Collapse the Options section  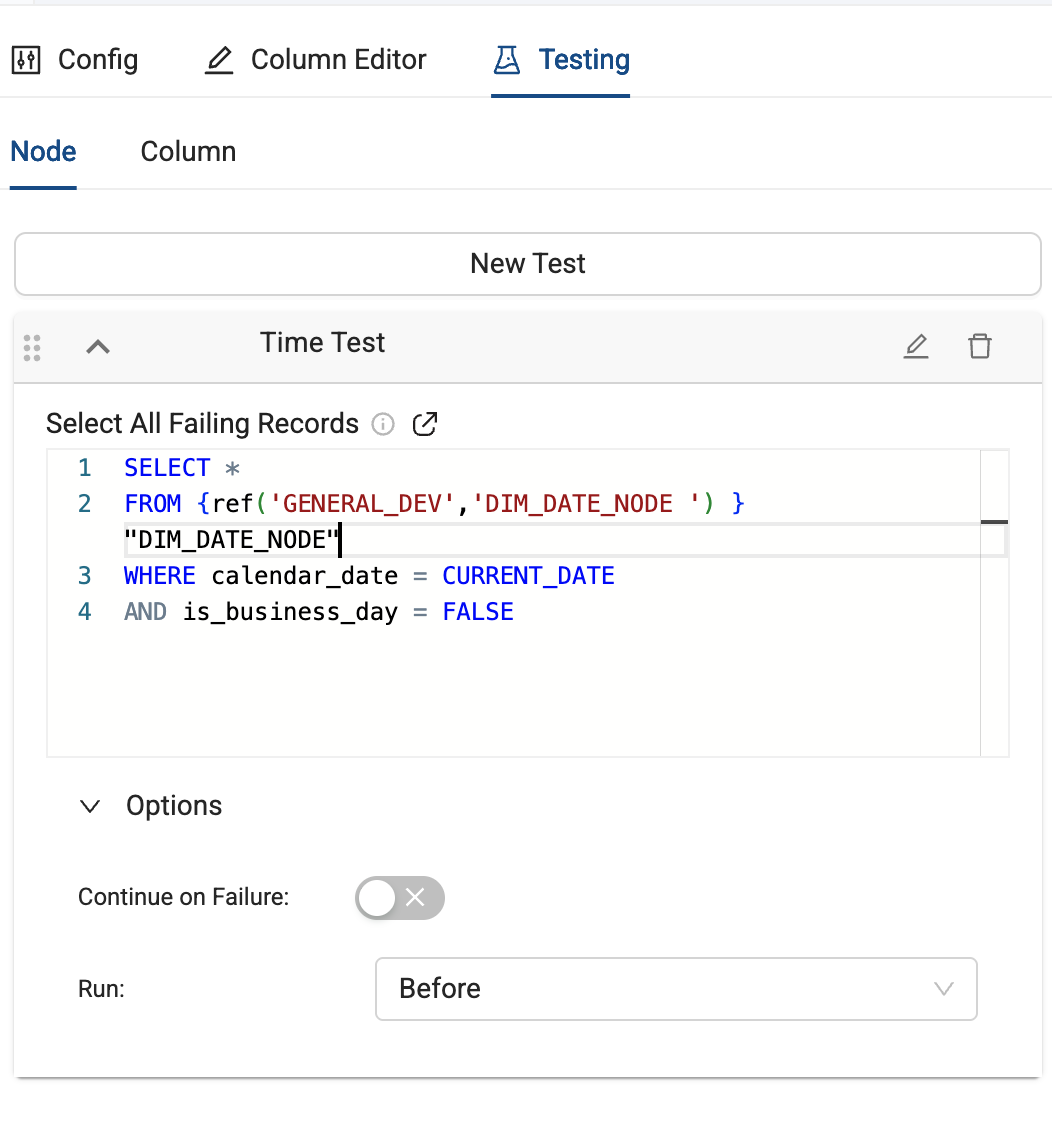90,806
